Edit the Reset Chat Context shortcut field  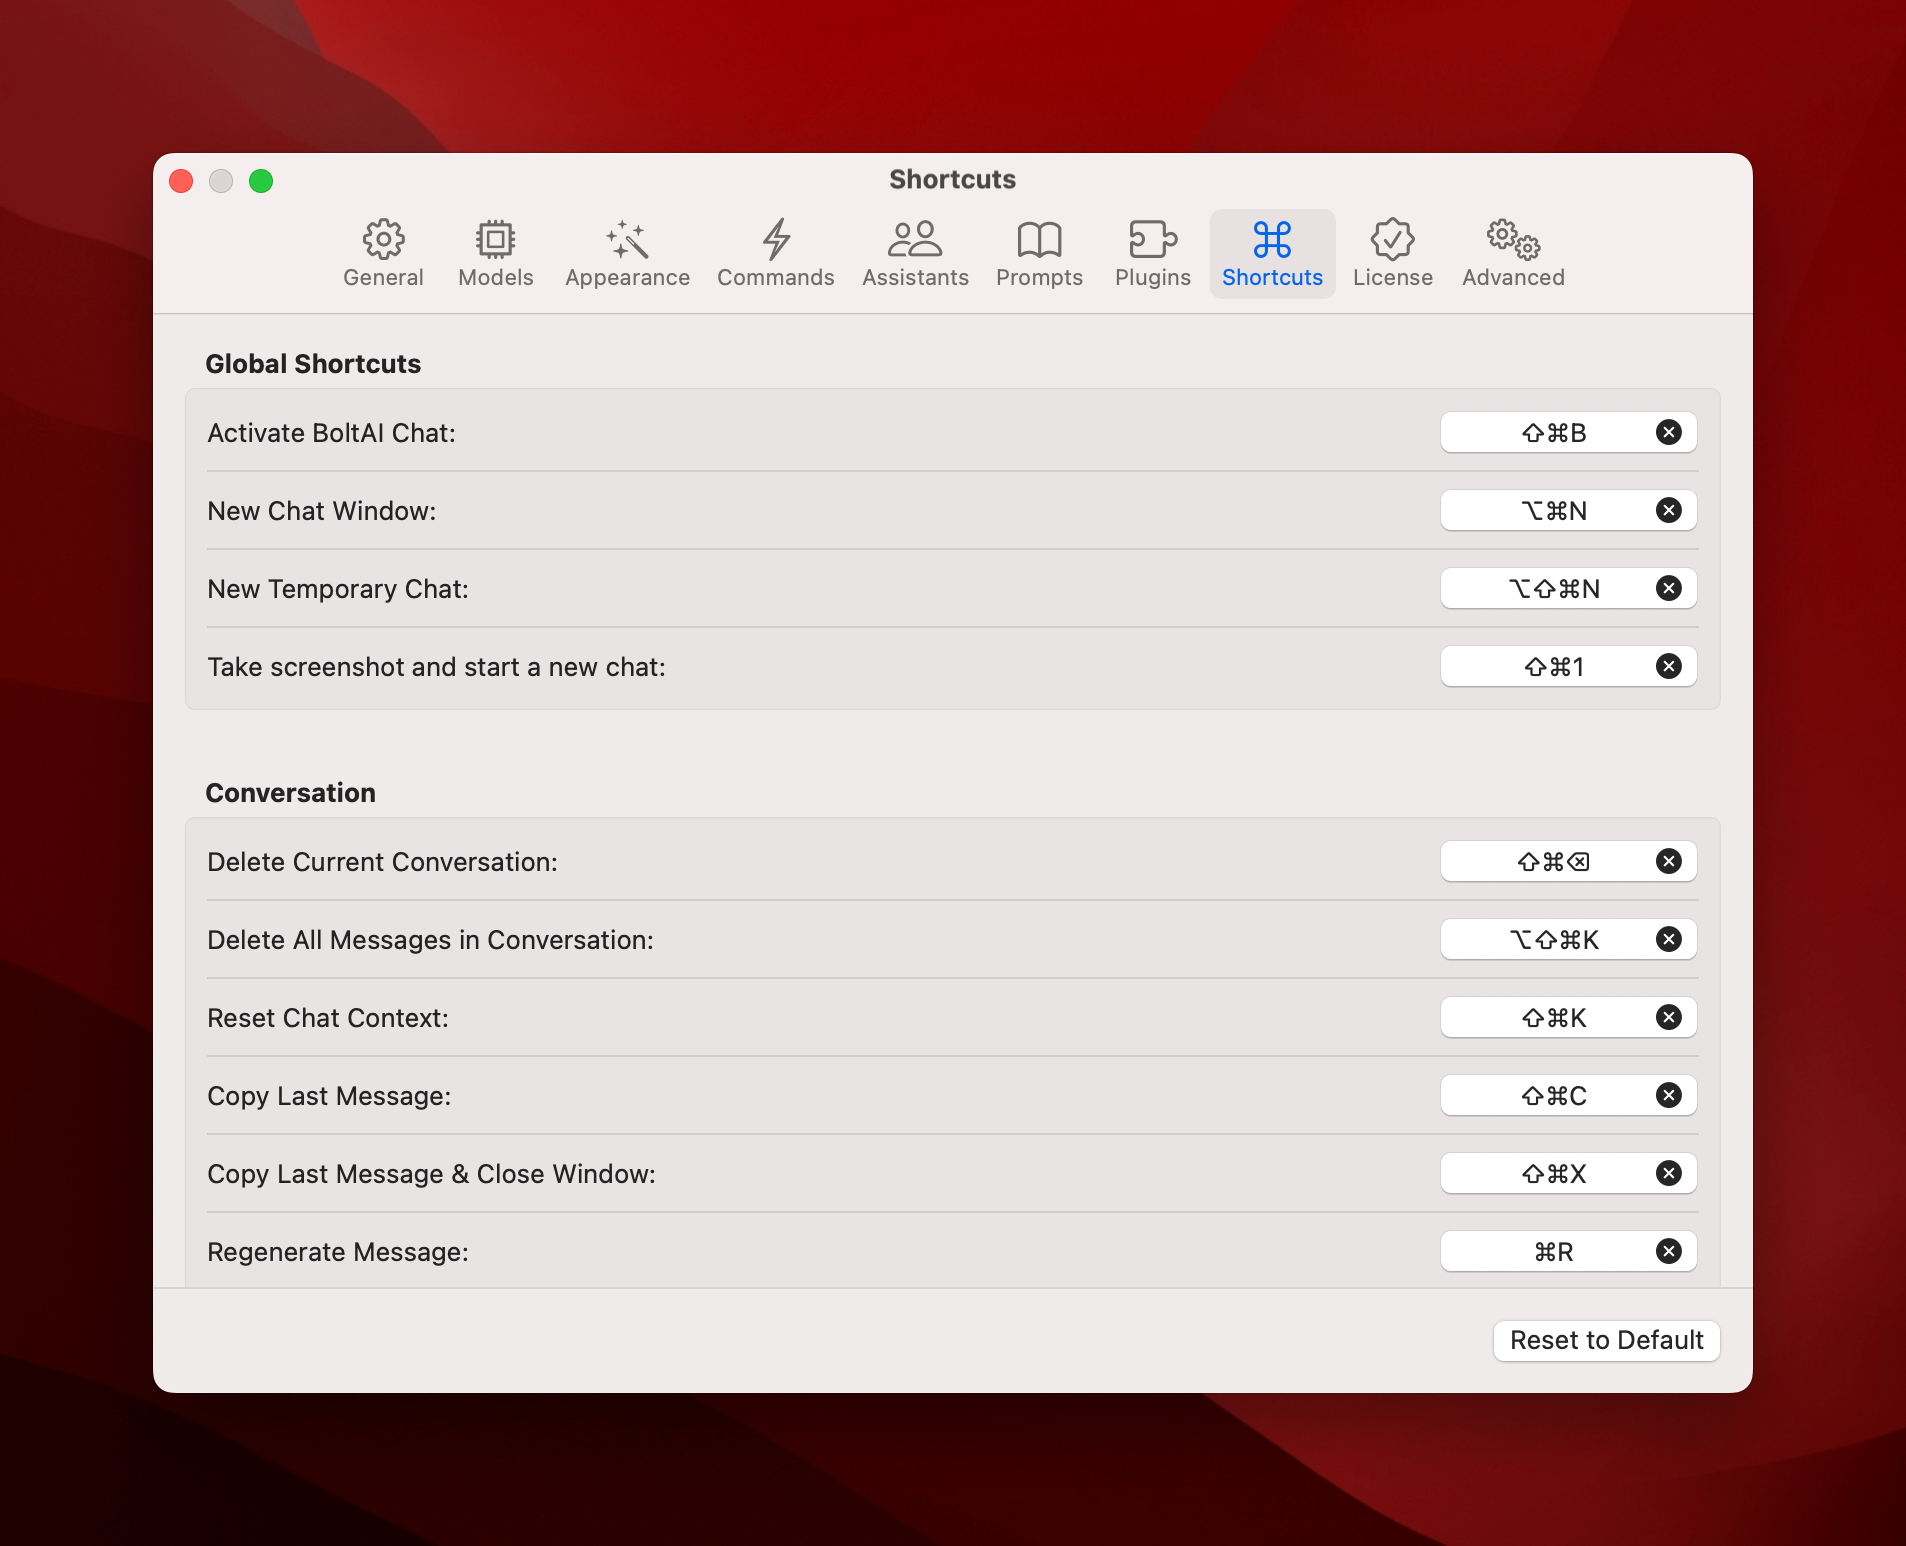click(1552, 1017)
